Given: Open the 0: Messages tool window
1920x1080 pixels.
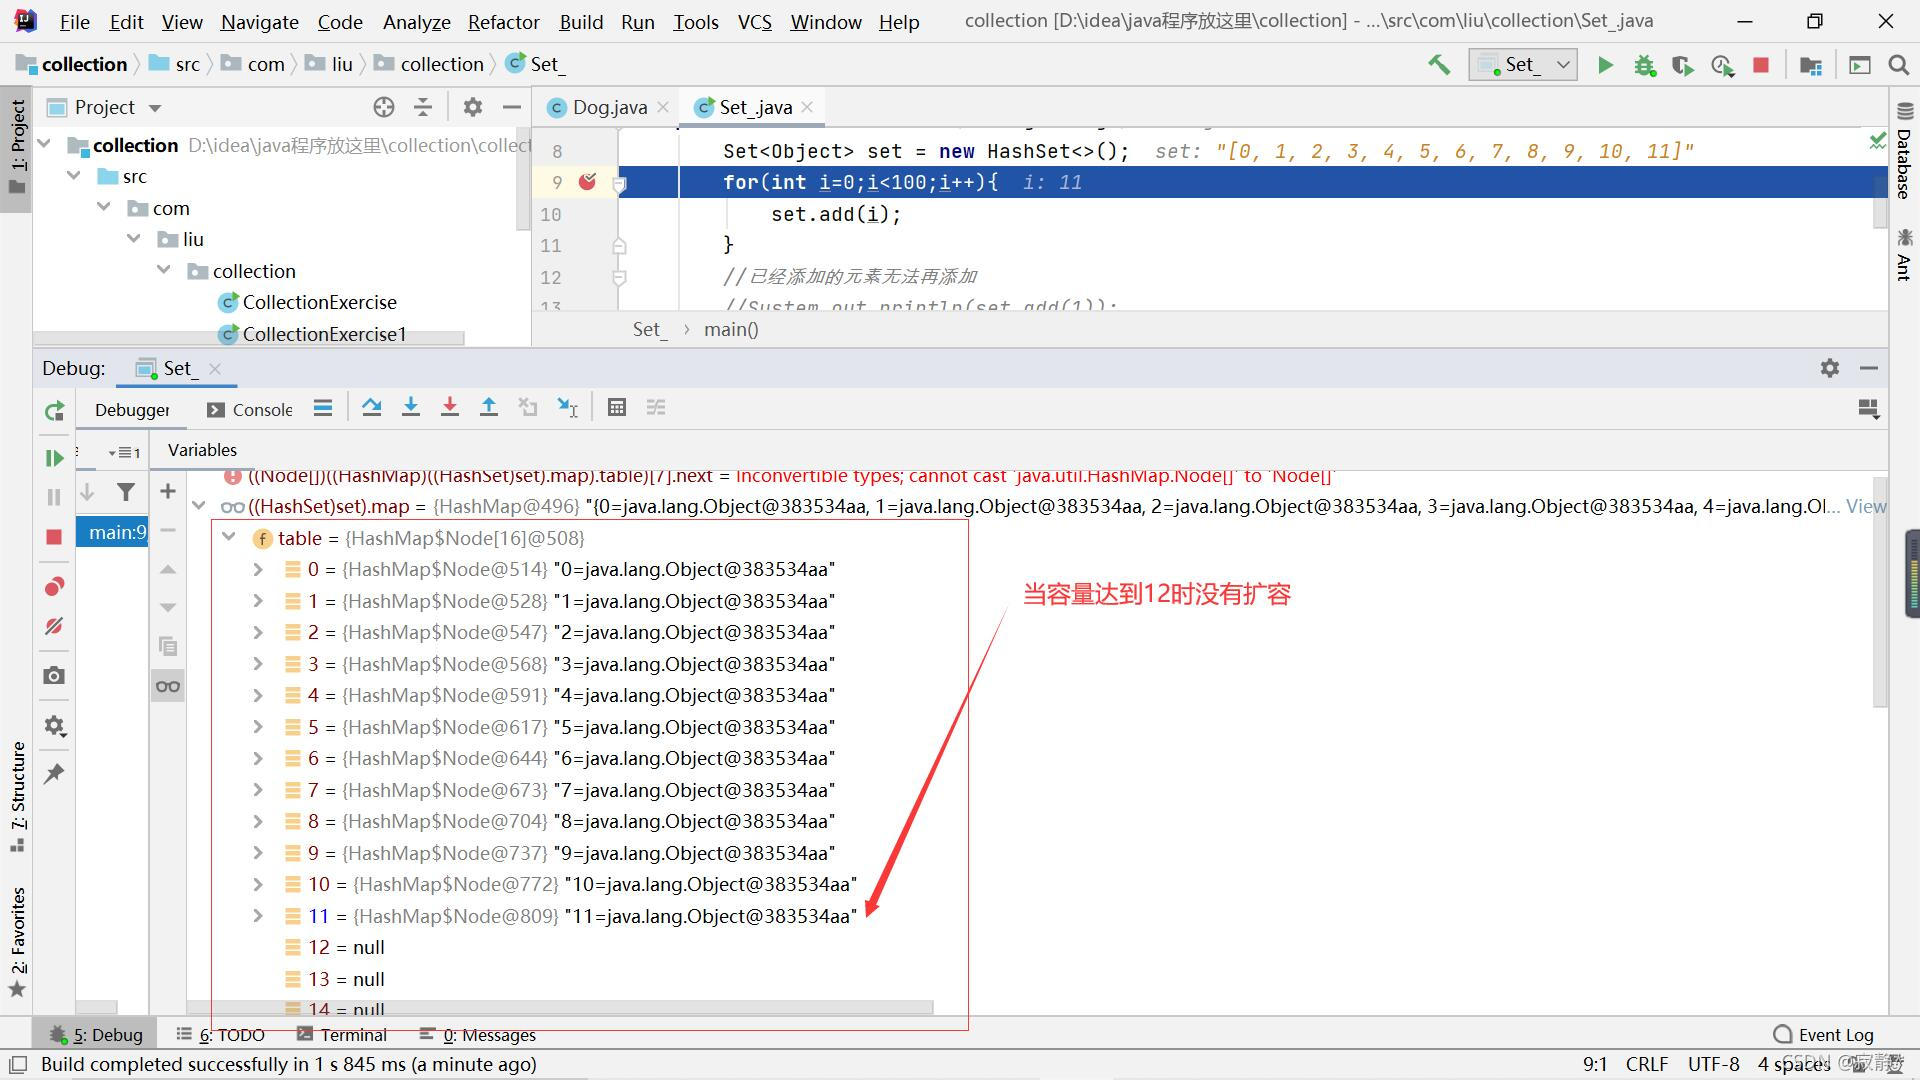Looking at the screenshot, I should tap(478, 1035).
